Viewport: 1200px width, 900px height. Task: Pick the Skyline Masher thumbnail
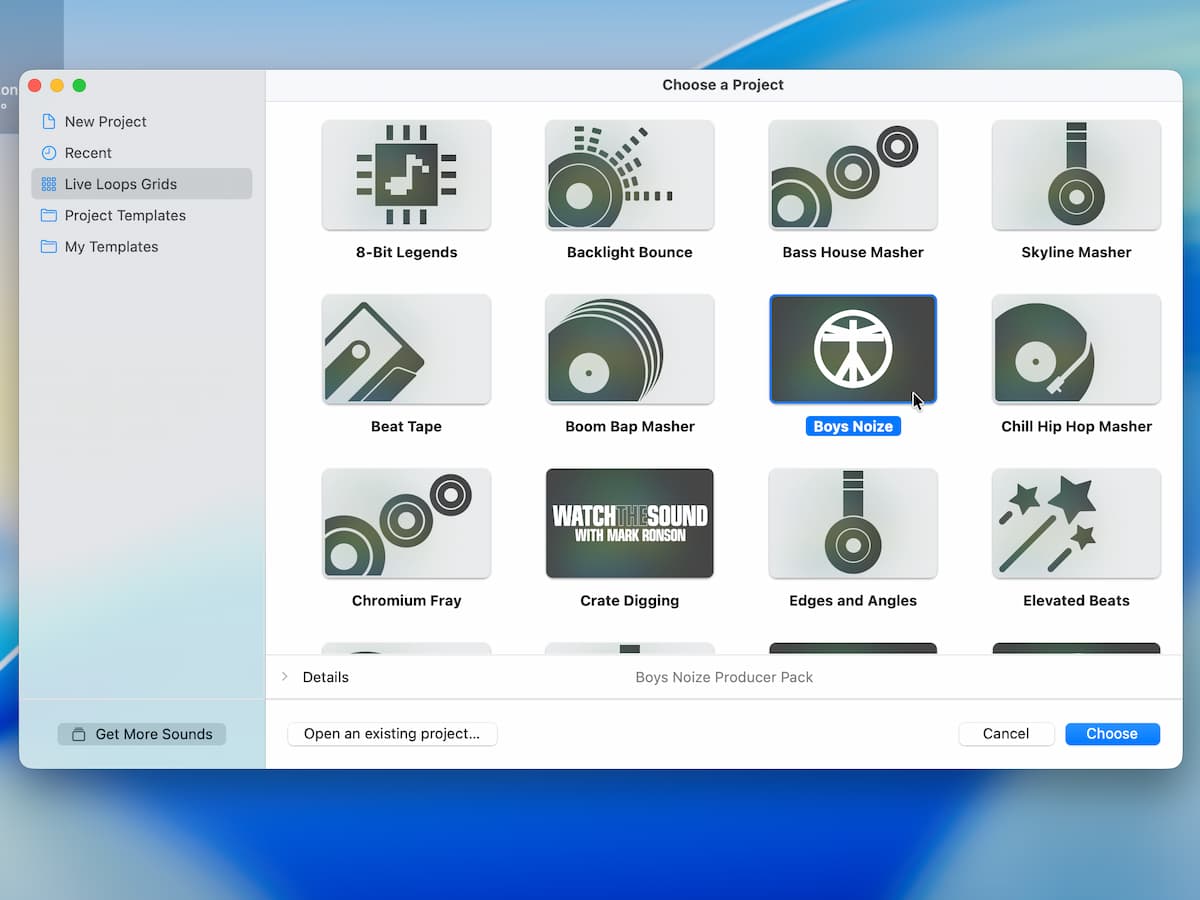1076,175
